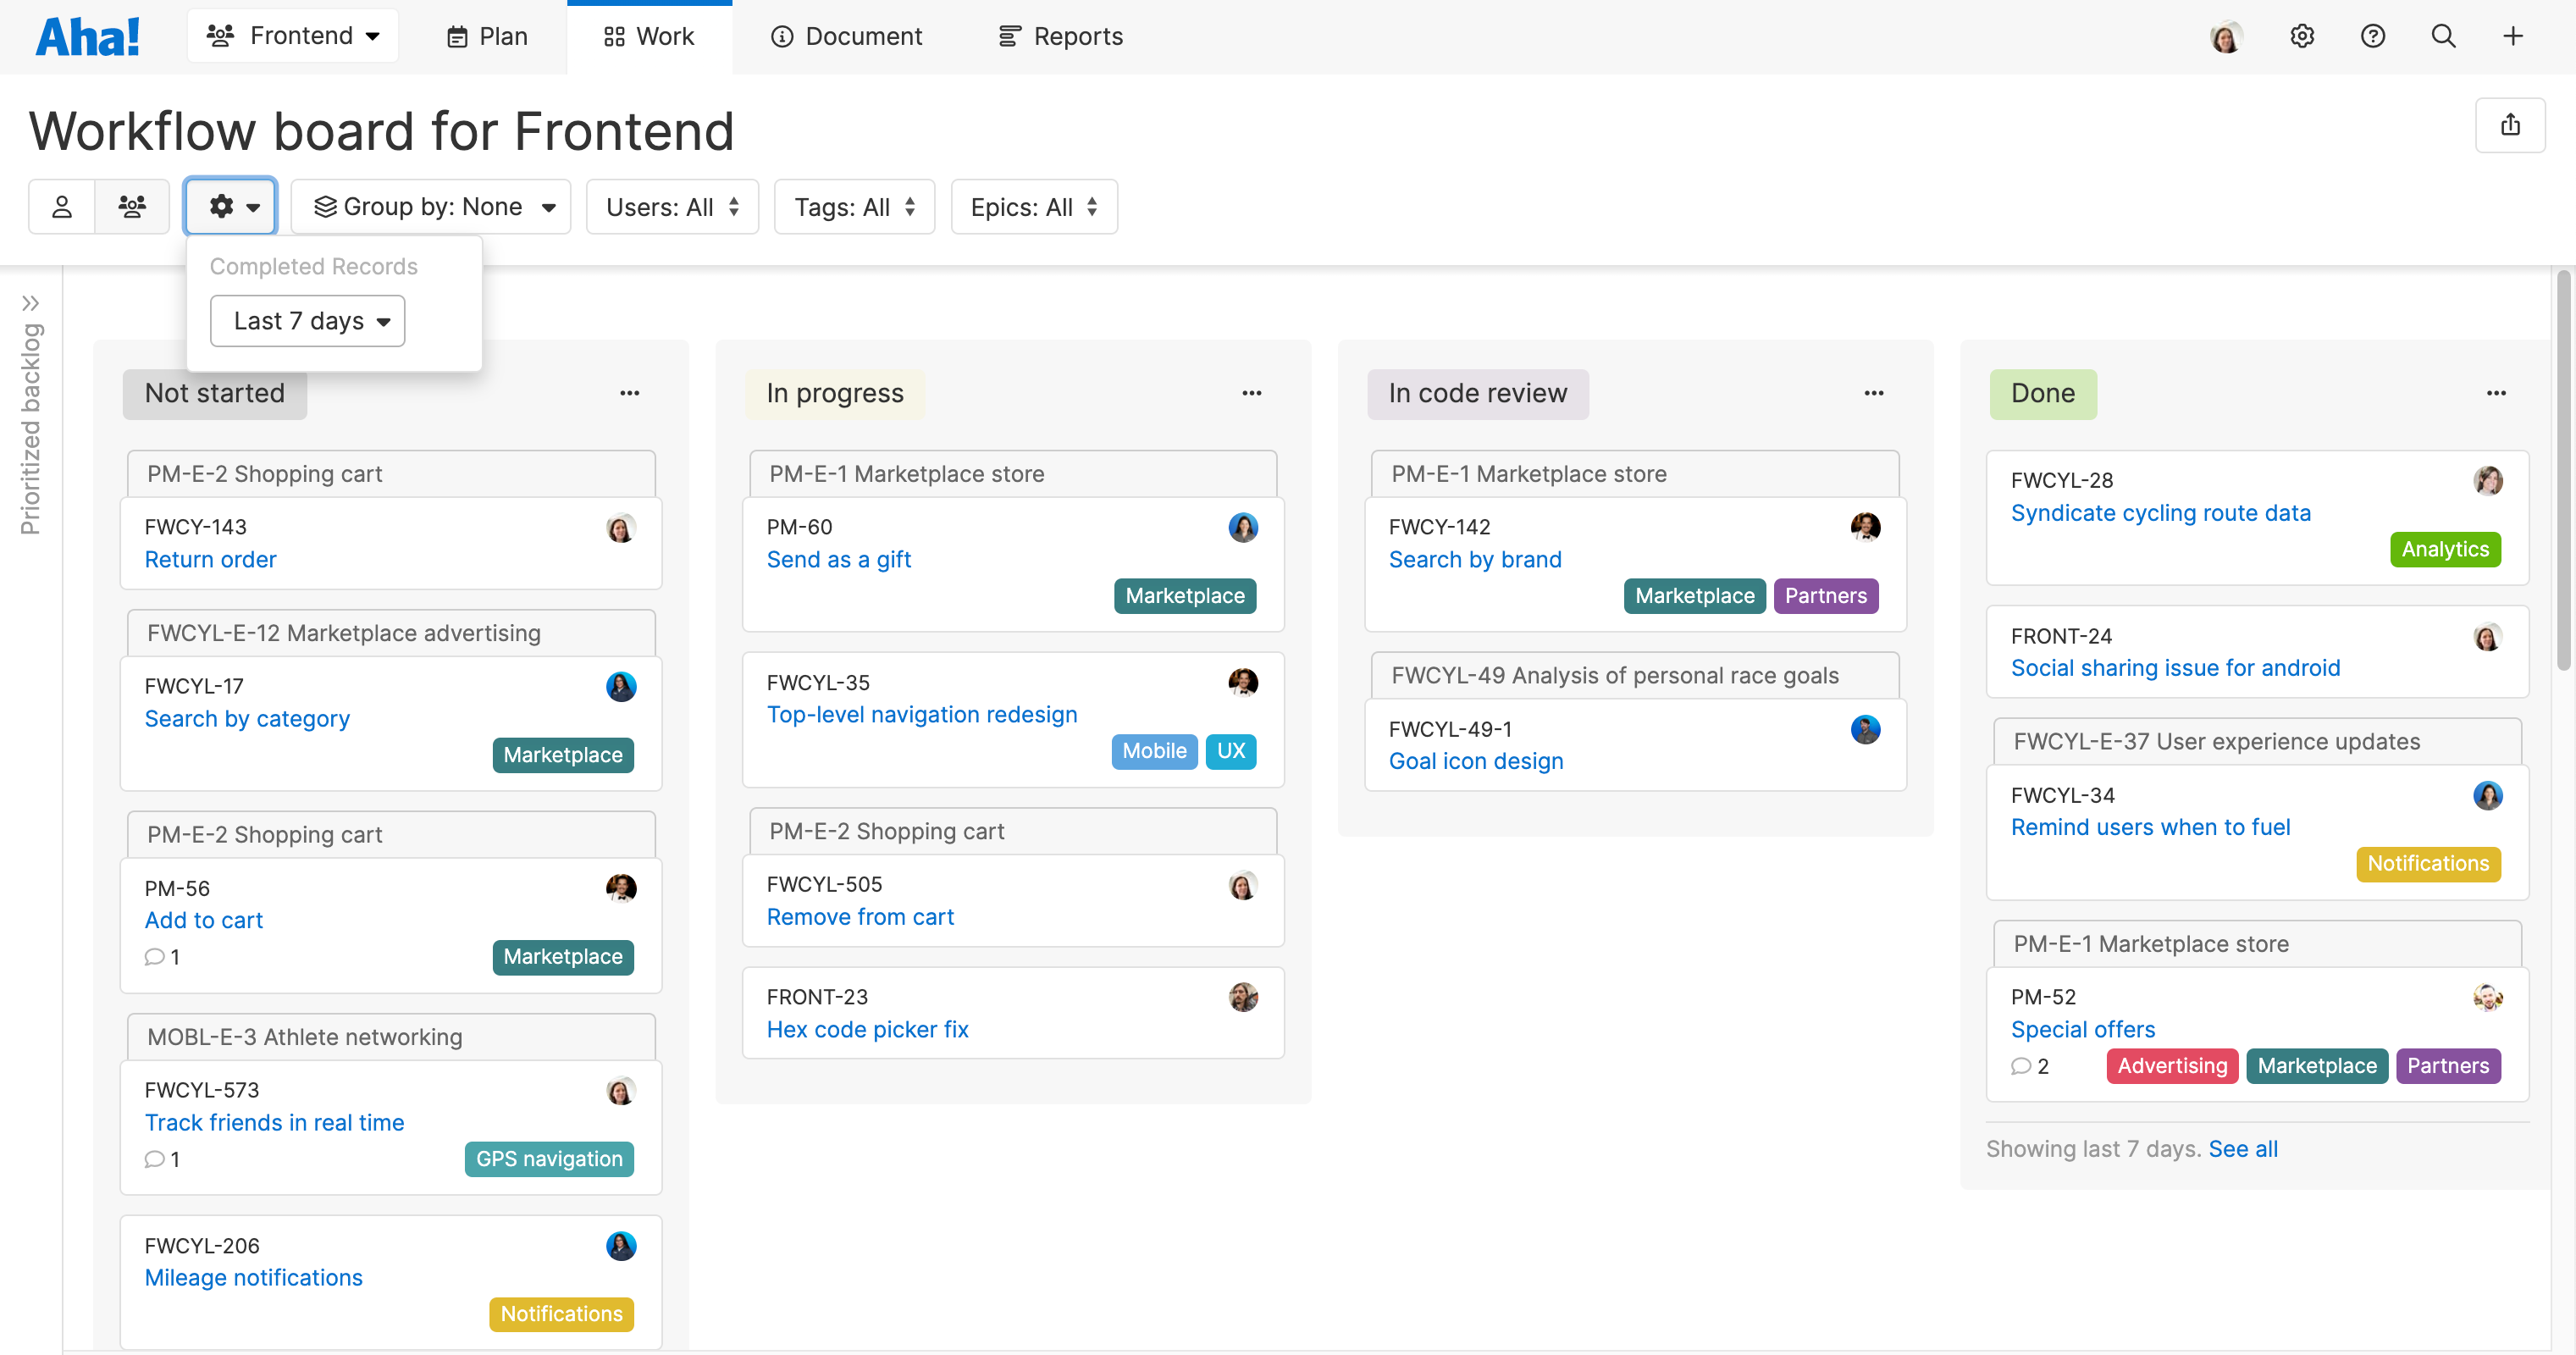Open the Last 7 days dropdown
Screen dimensions: 2576x1355
(307, 321)
